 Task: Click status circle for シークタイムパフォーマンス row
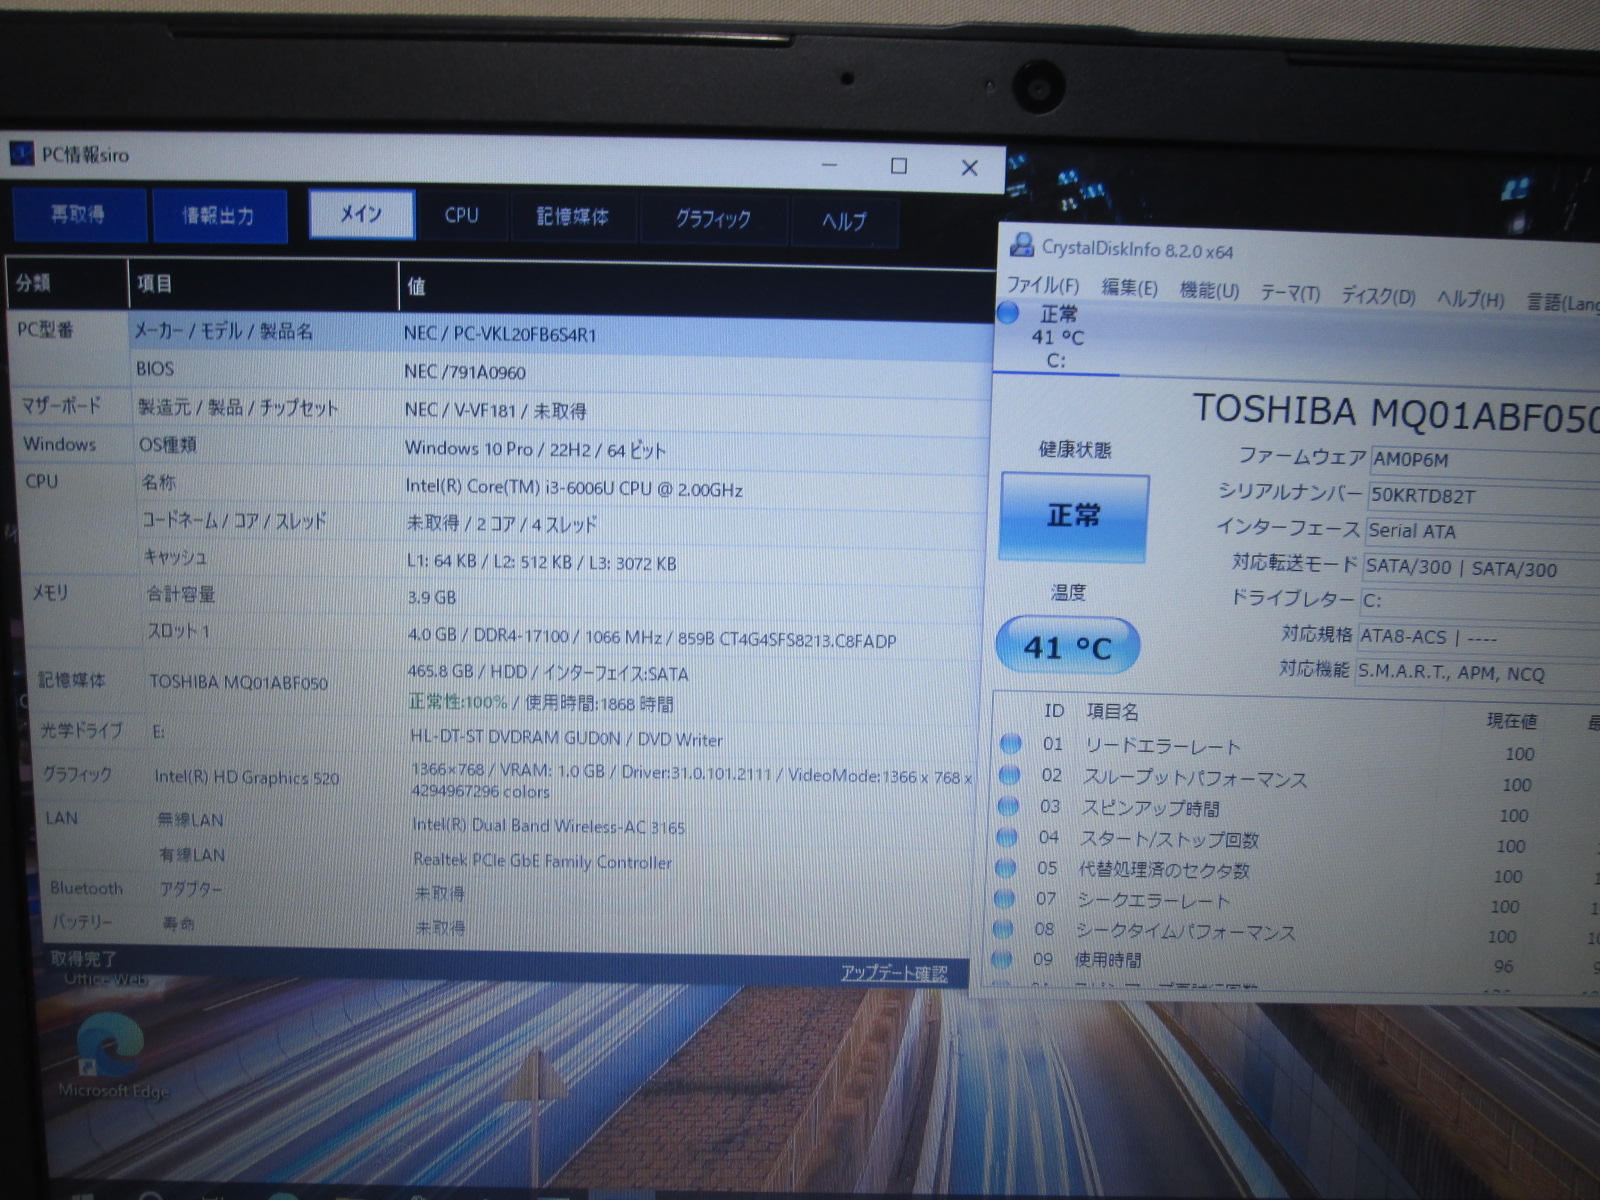pyautogui.click(x=1002, y=929)
